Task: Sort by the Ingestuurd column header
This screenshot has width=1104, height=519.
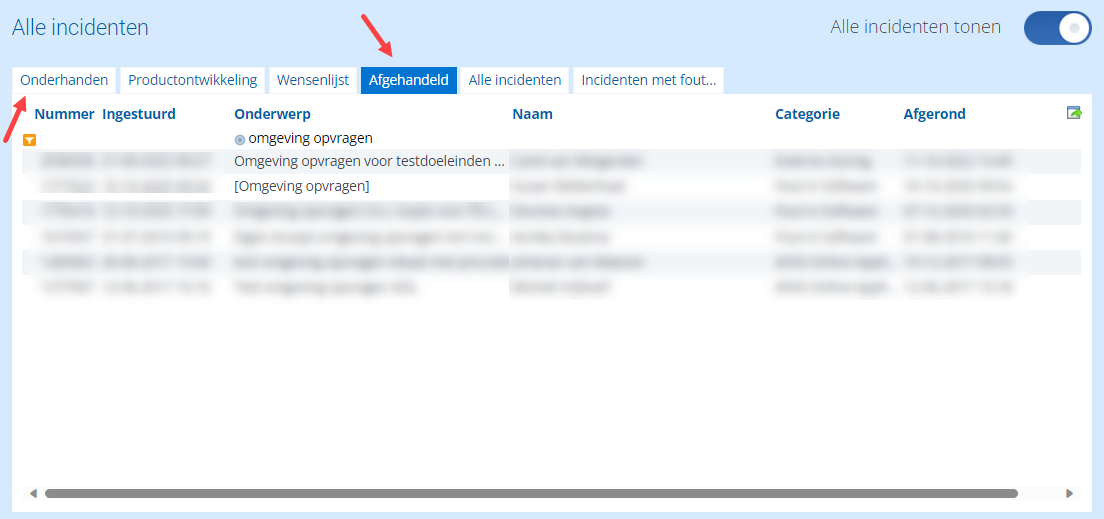Action: click(x=139, y=114)
